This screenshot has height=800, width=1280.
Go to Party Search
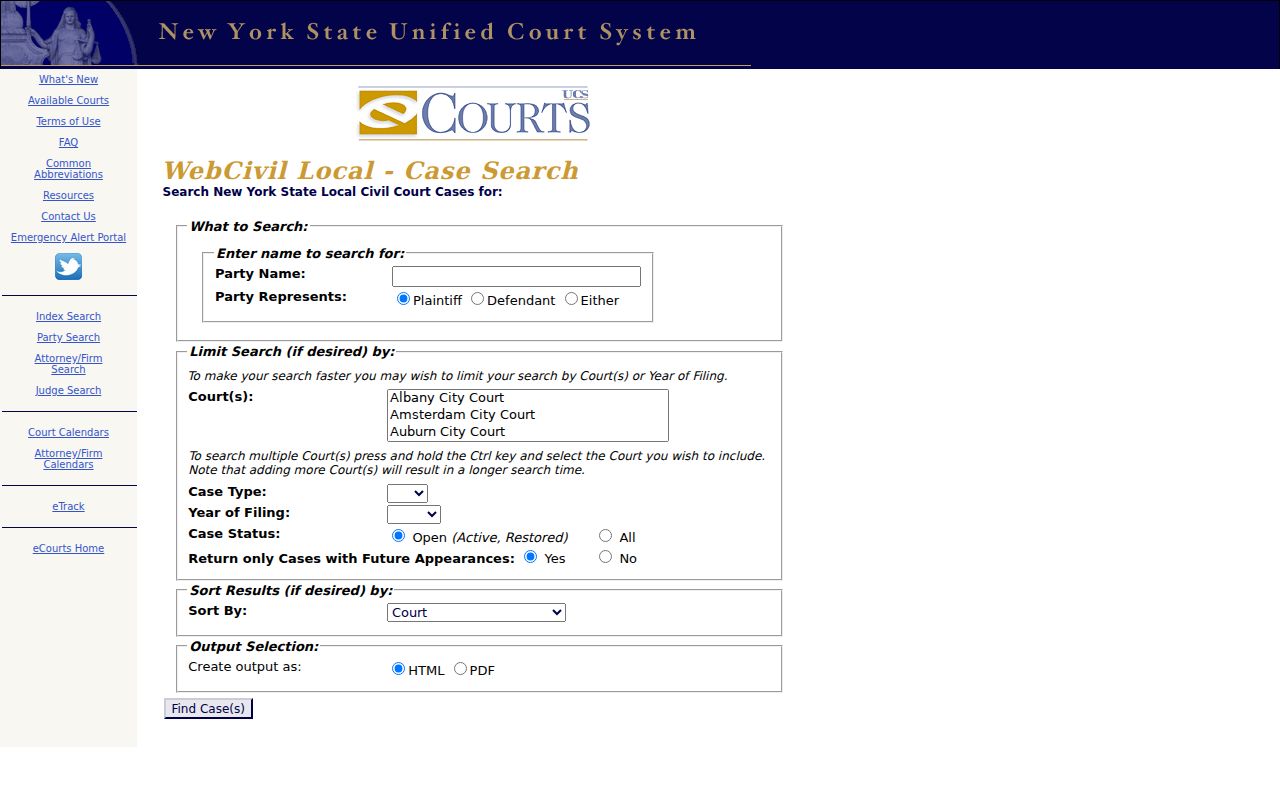point(68,338)
